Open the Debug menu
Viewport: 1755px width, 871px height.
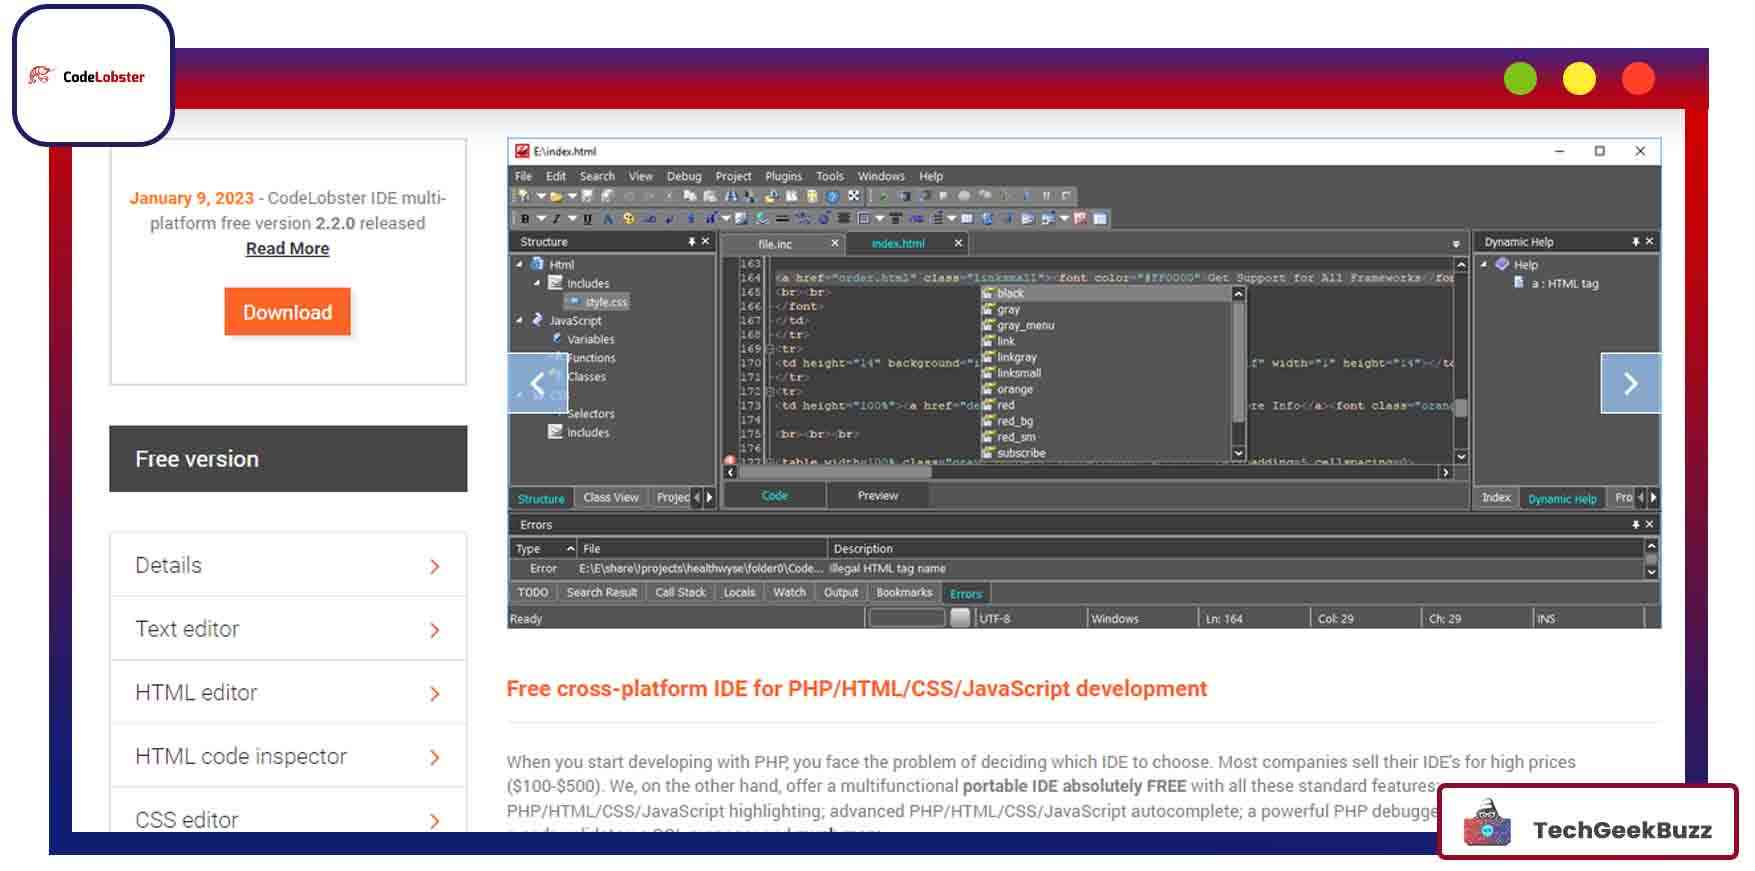coord(684,176)
